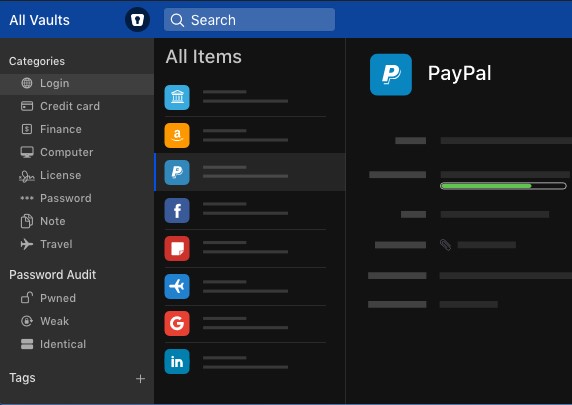Image resolution: width=572 pixels, height=405 pixels.
Task: Add a new tag with plus button
Action: 140,379
